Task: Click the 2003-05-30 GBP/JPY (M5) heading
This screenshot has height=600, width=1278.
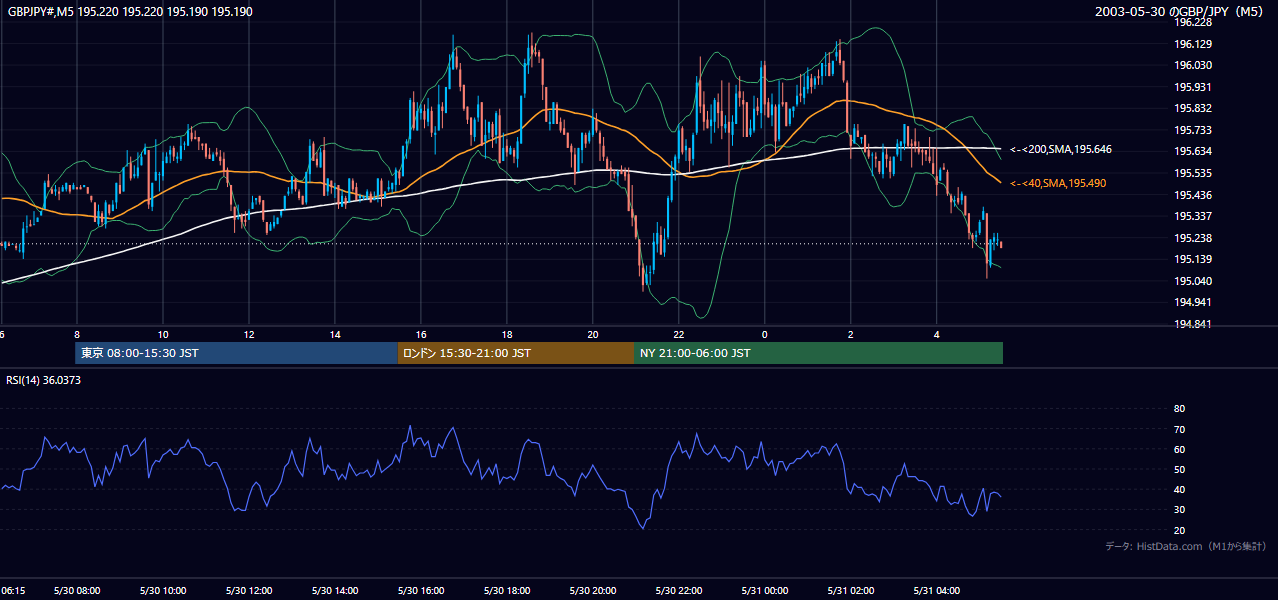Action: (1181, 11)
